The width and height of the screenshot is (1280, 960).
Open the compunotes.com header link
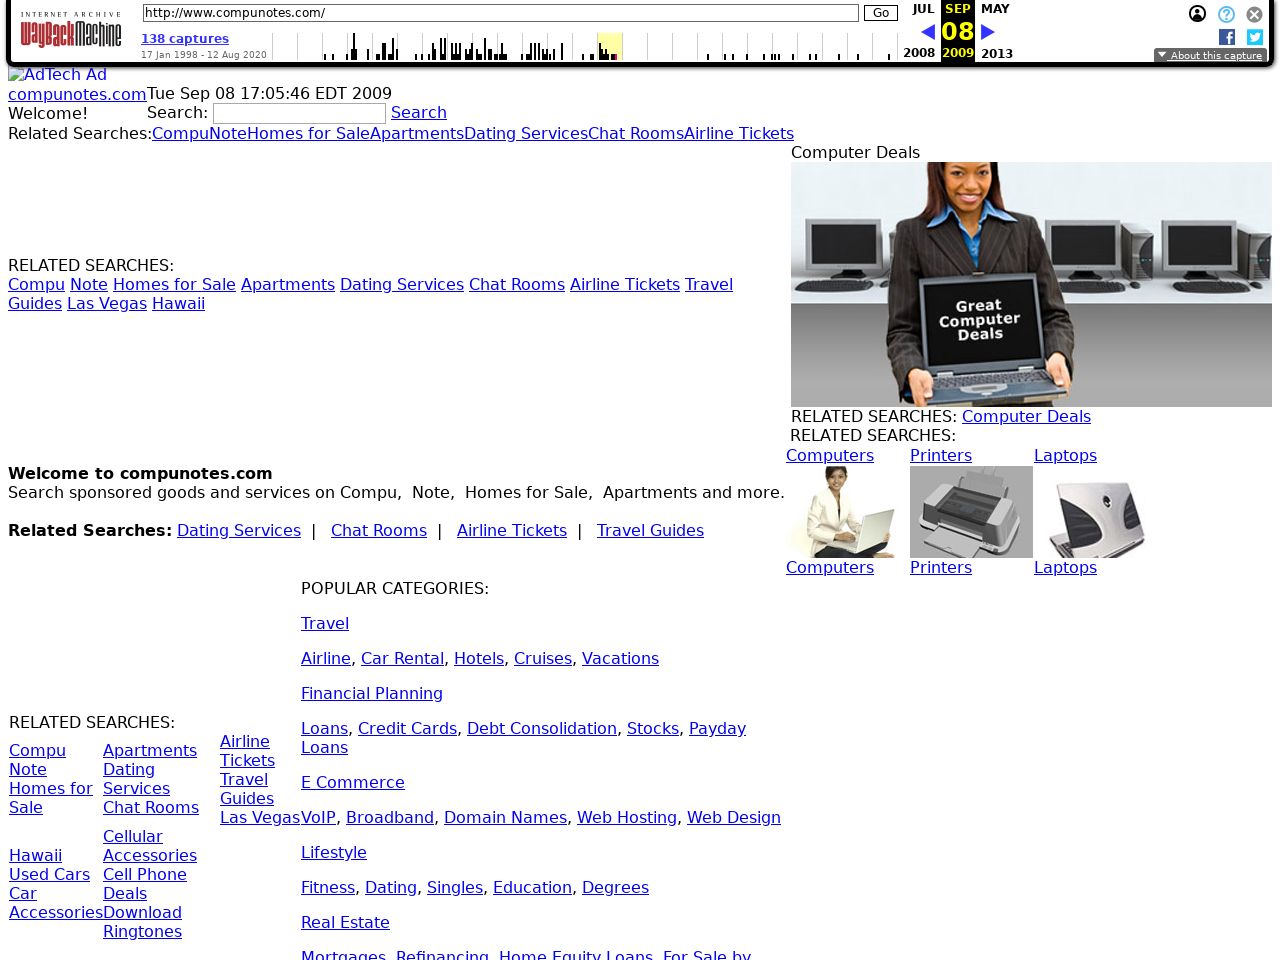click(77, 94)
